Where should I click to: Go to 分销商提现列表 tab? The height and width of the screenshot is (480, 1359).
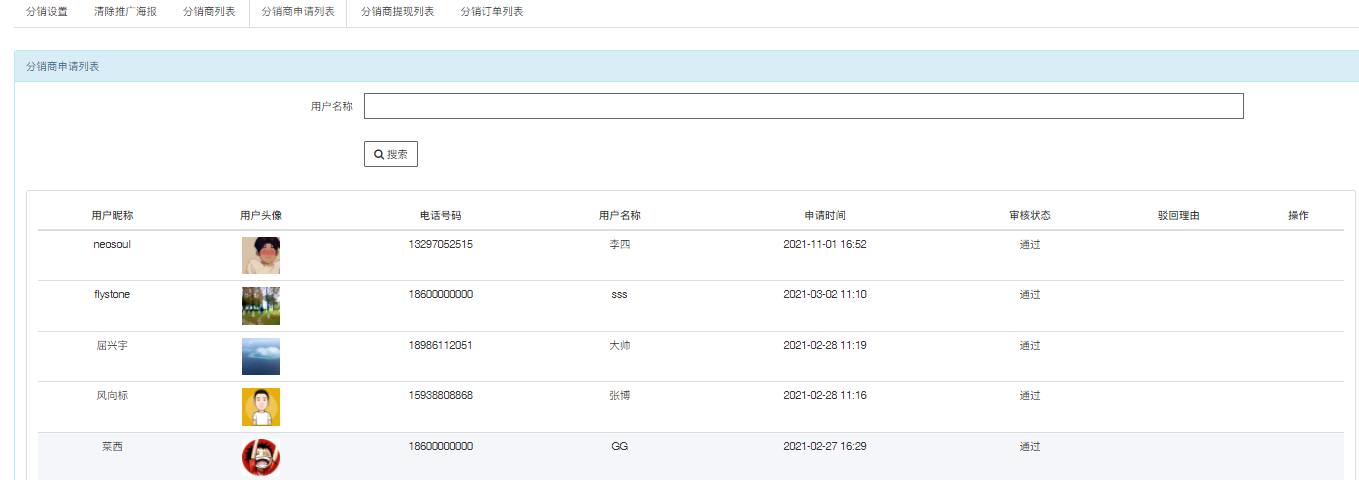pyautogui.click(x=397, y=12)
